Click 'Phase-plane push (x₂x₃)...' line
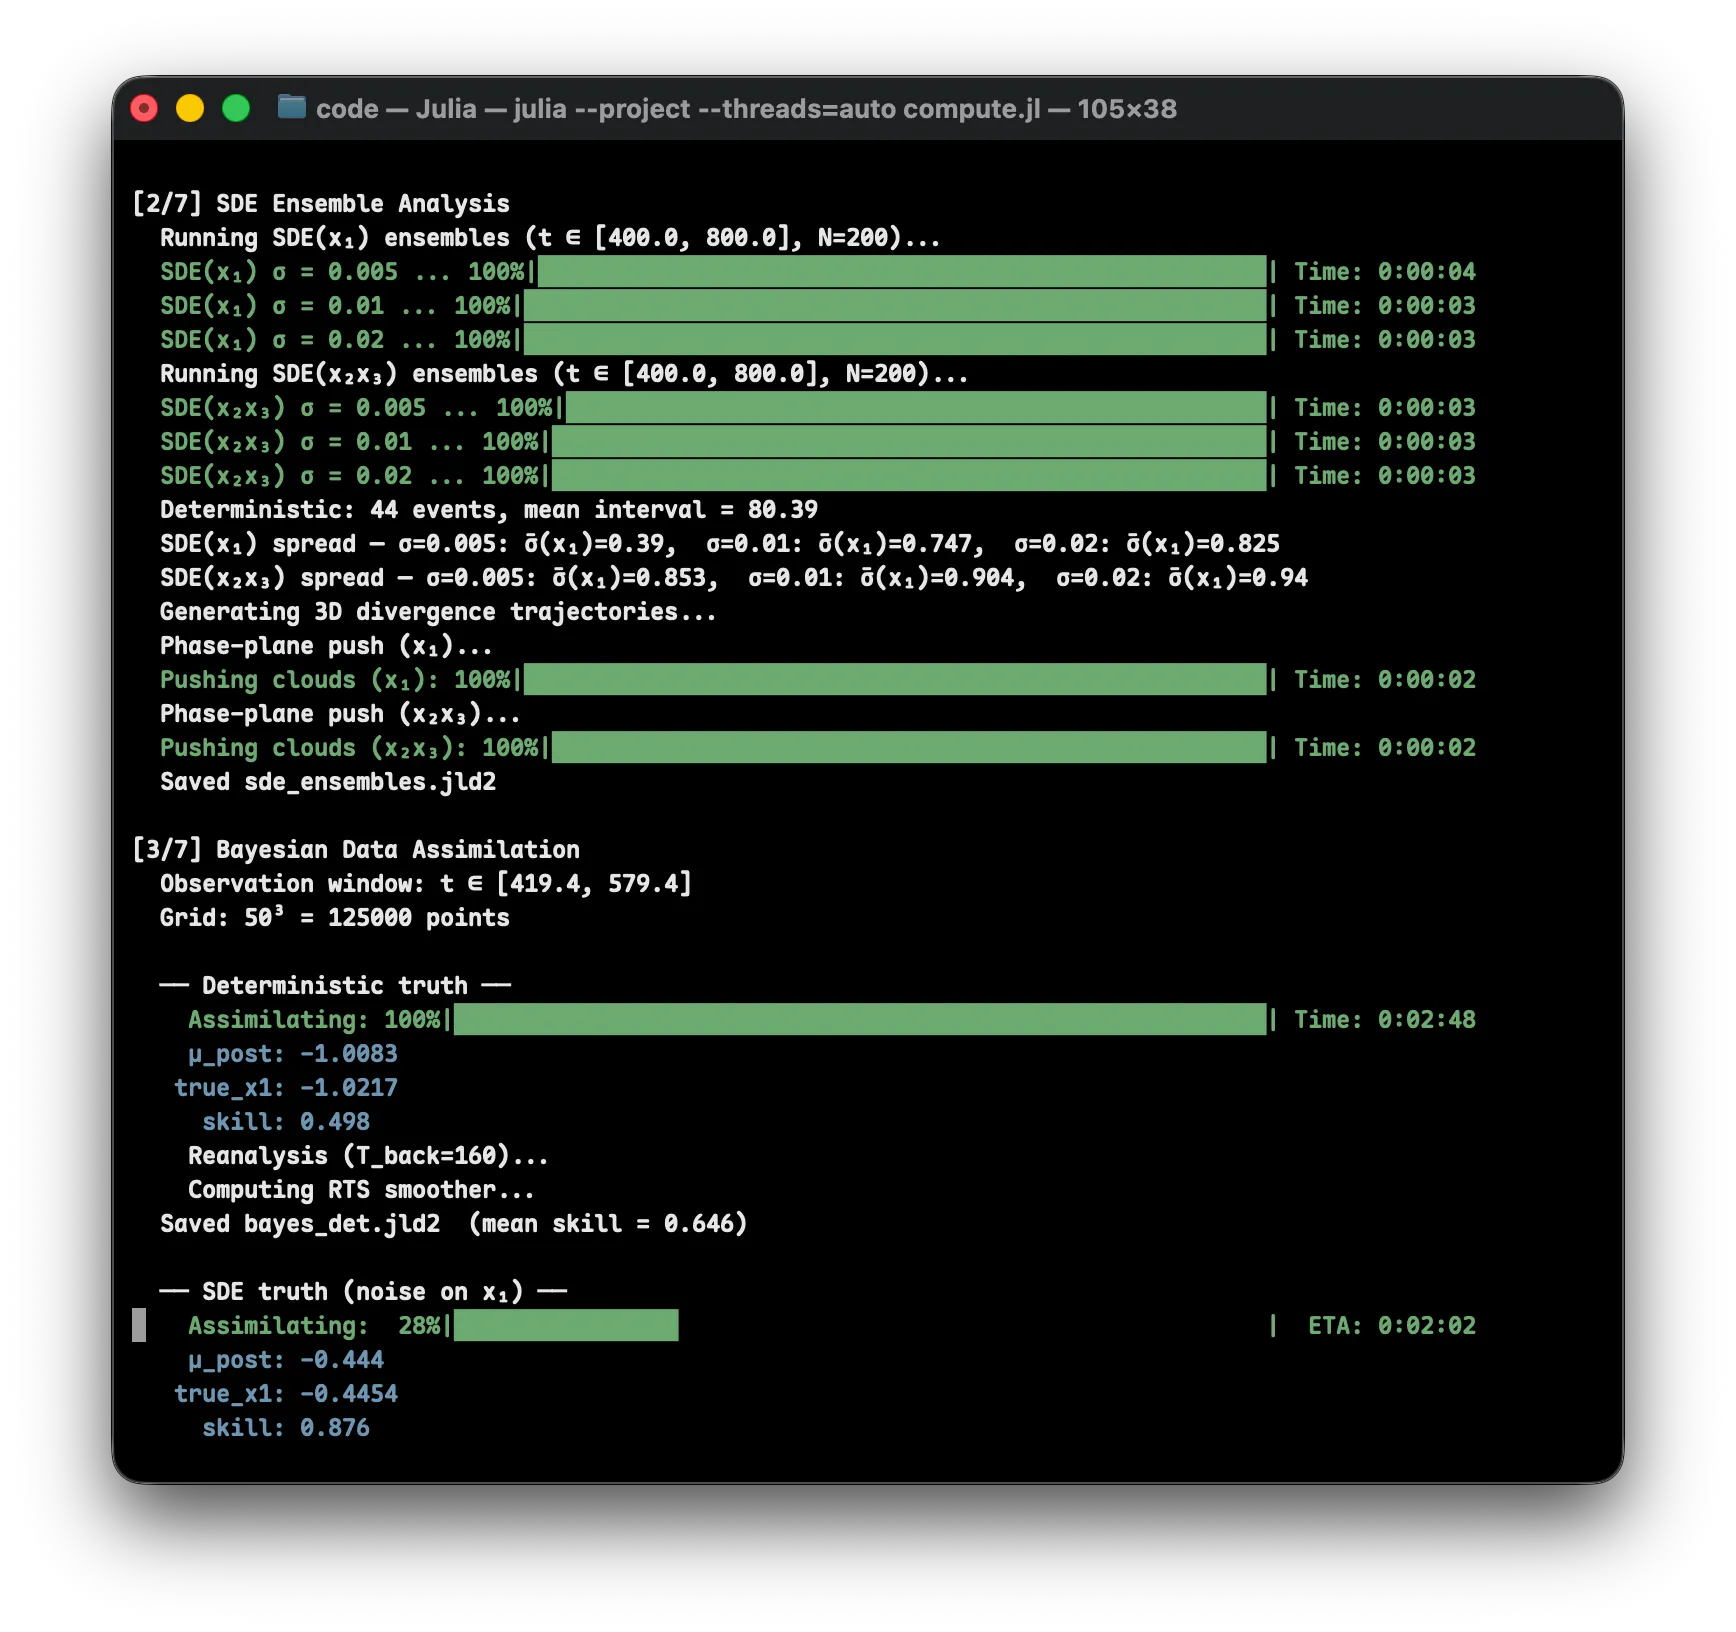This screenshot has height=1632, width=1736. tap(340, 714)
